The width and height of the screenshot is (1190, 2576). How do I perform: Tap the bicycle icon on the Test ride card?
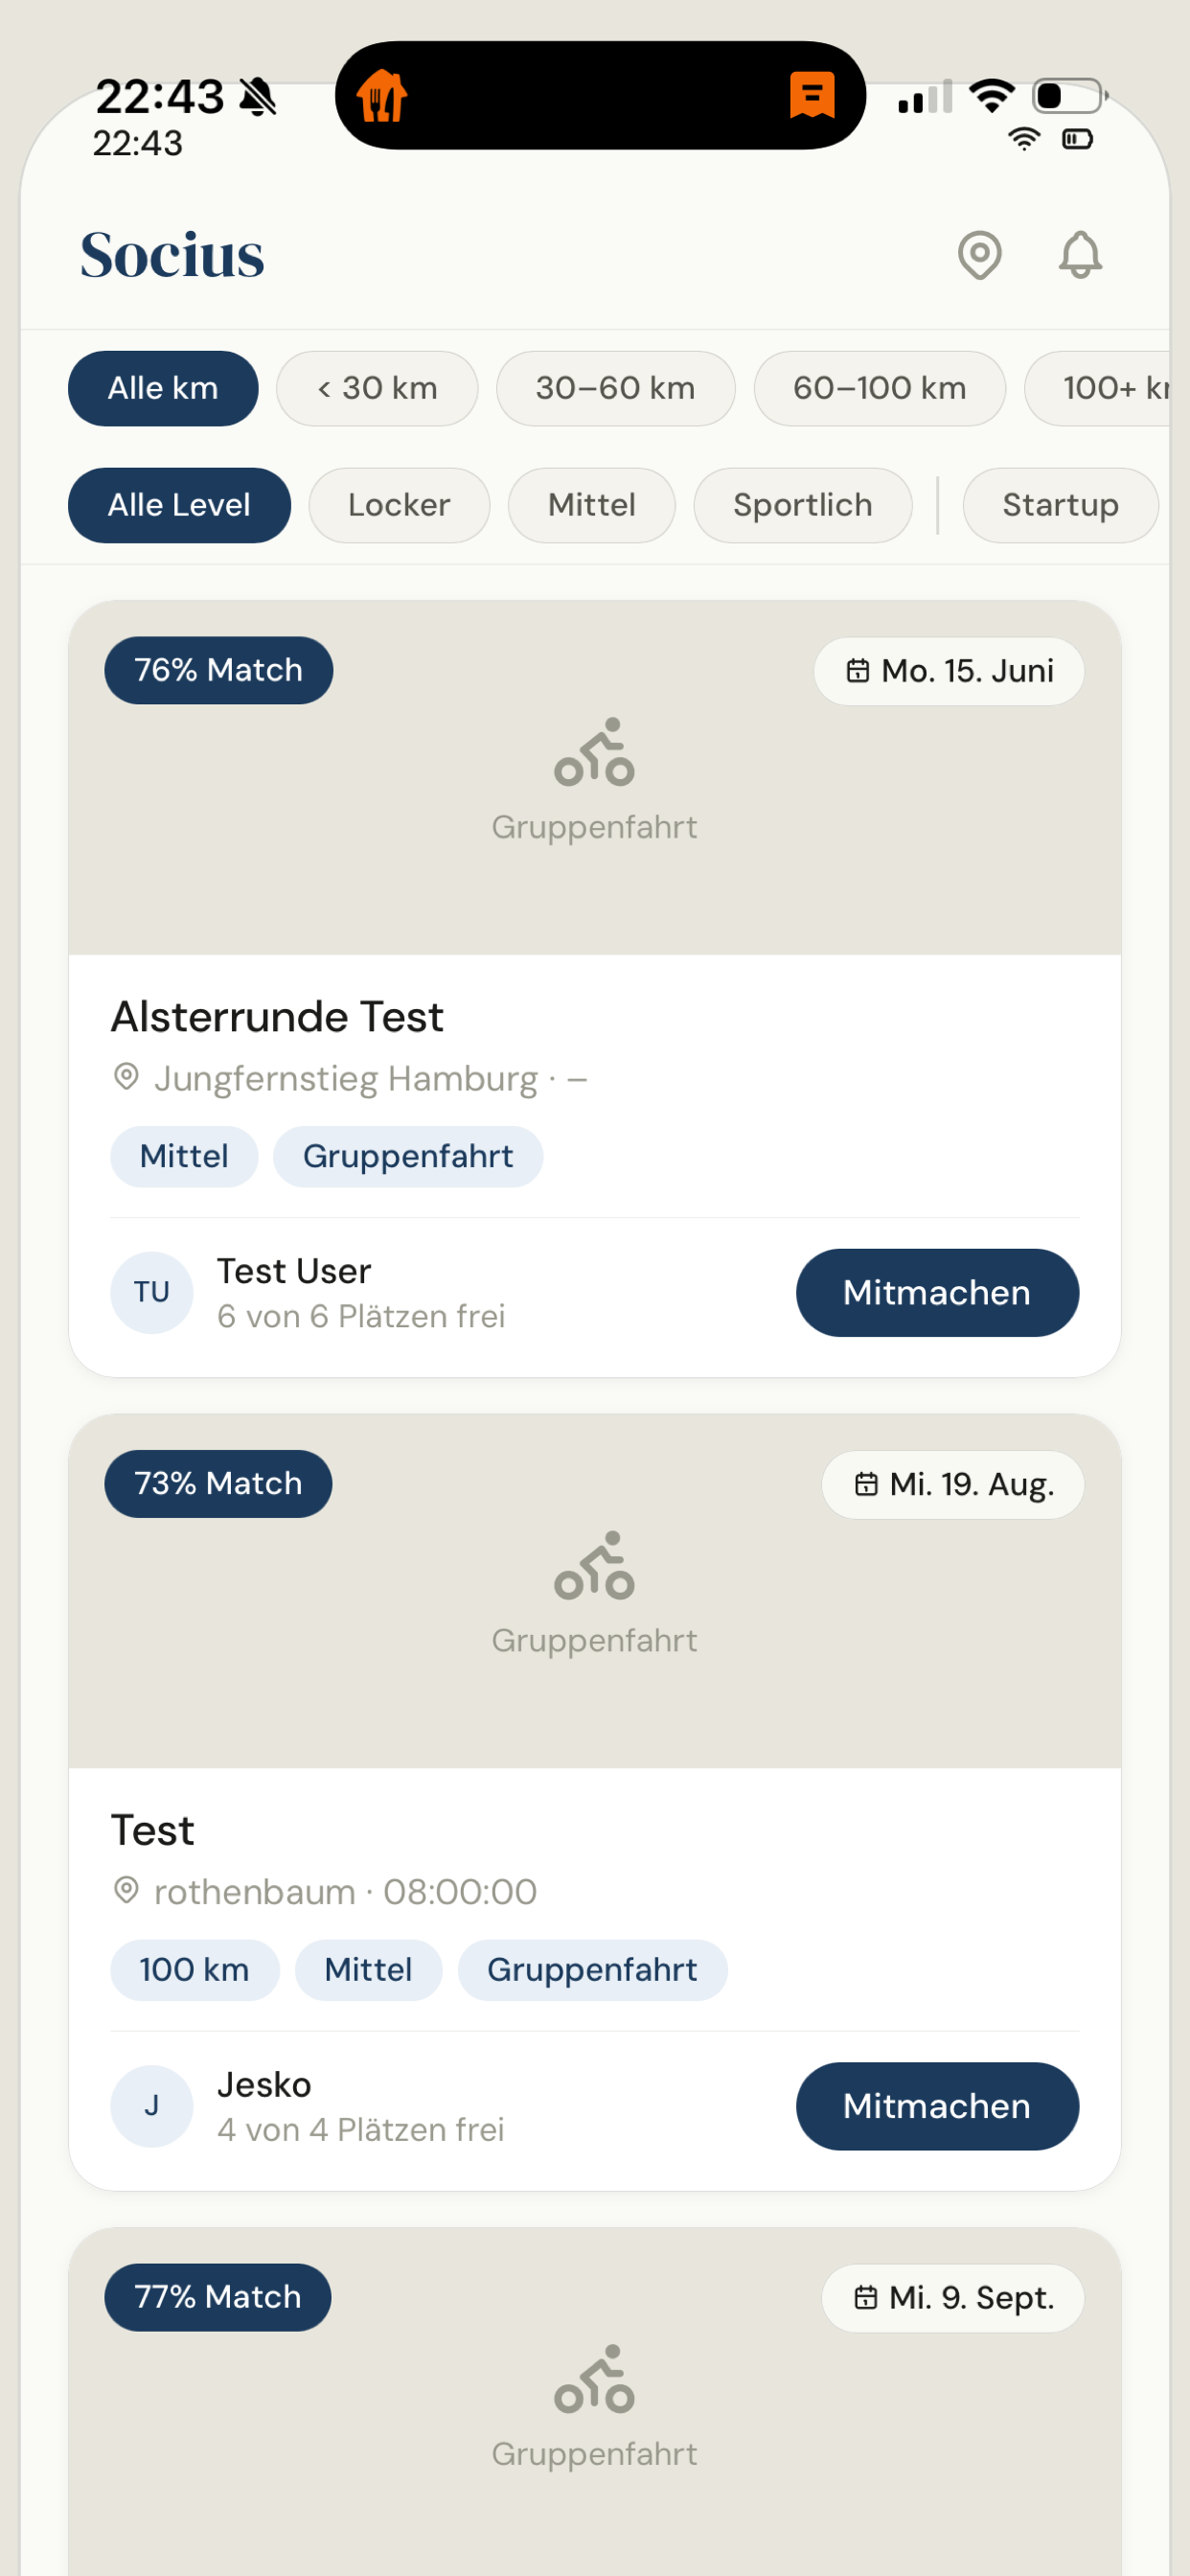tap(594, 1565)
